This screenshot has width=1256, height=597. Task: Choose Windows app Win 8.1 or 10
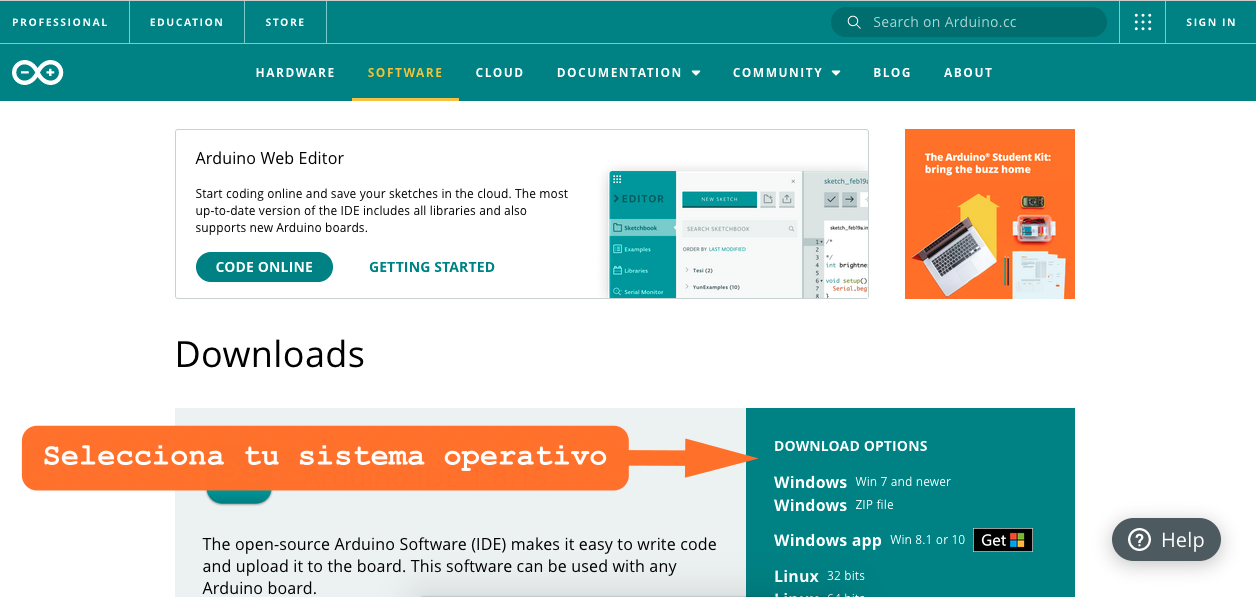coord(870,540)
